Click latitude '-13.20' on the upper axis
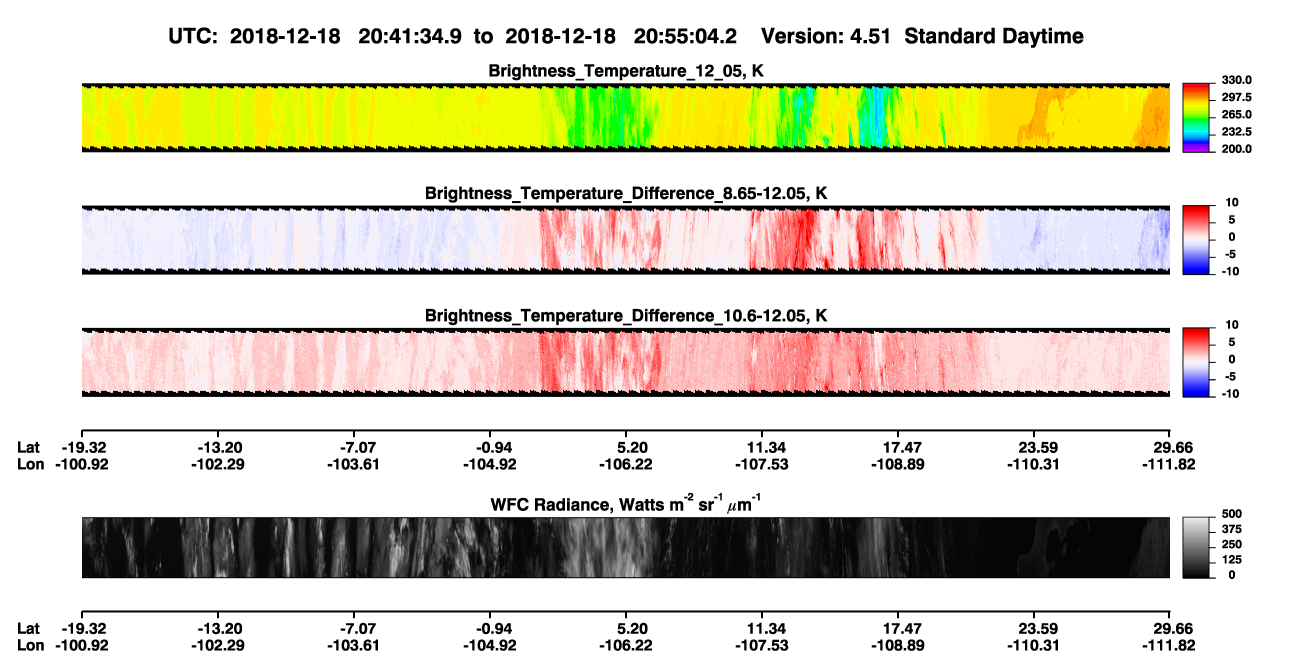 coord(217,447)
